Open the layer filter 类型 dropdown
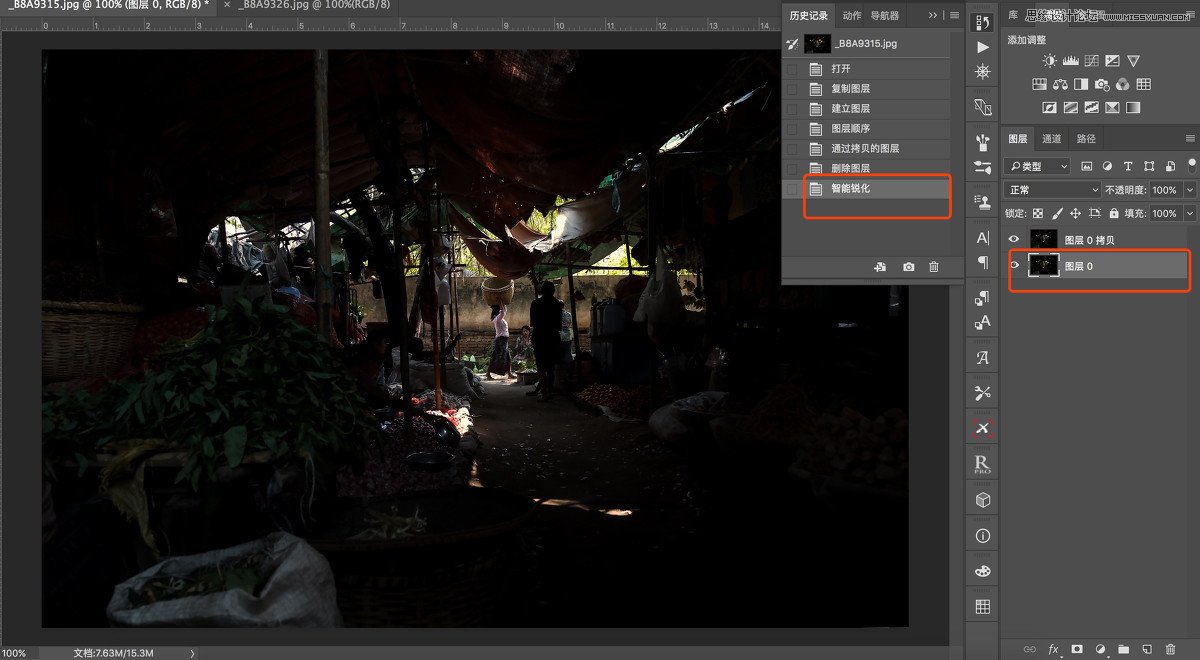 click(1037, 166)
